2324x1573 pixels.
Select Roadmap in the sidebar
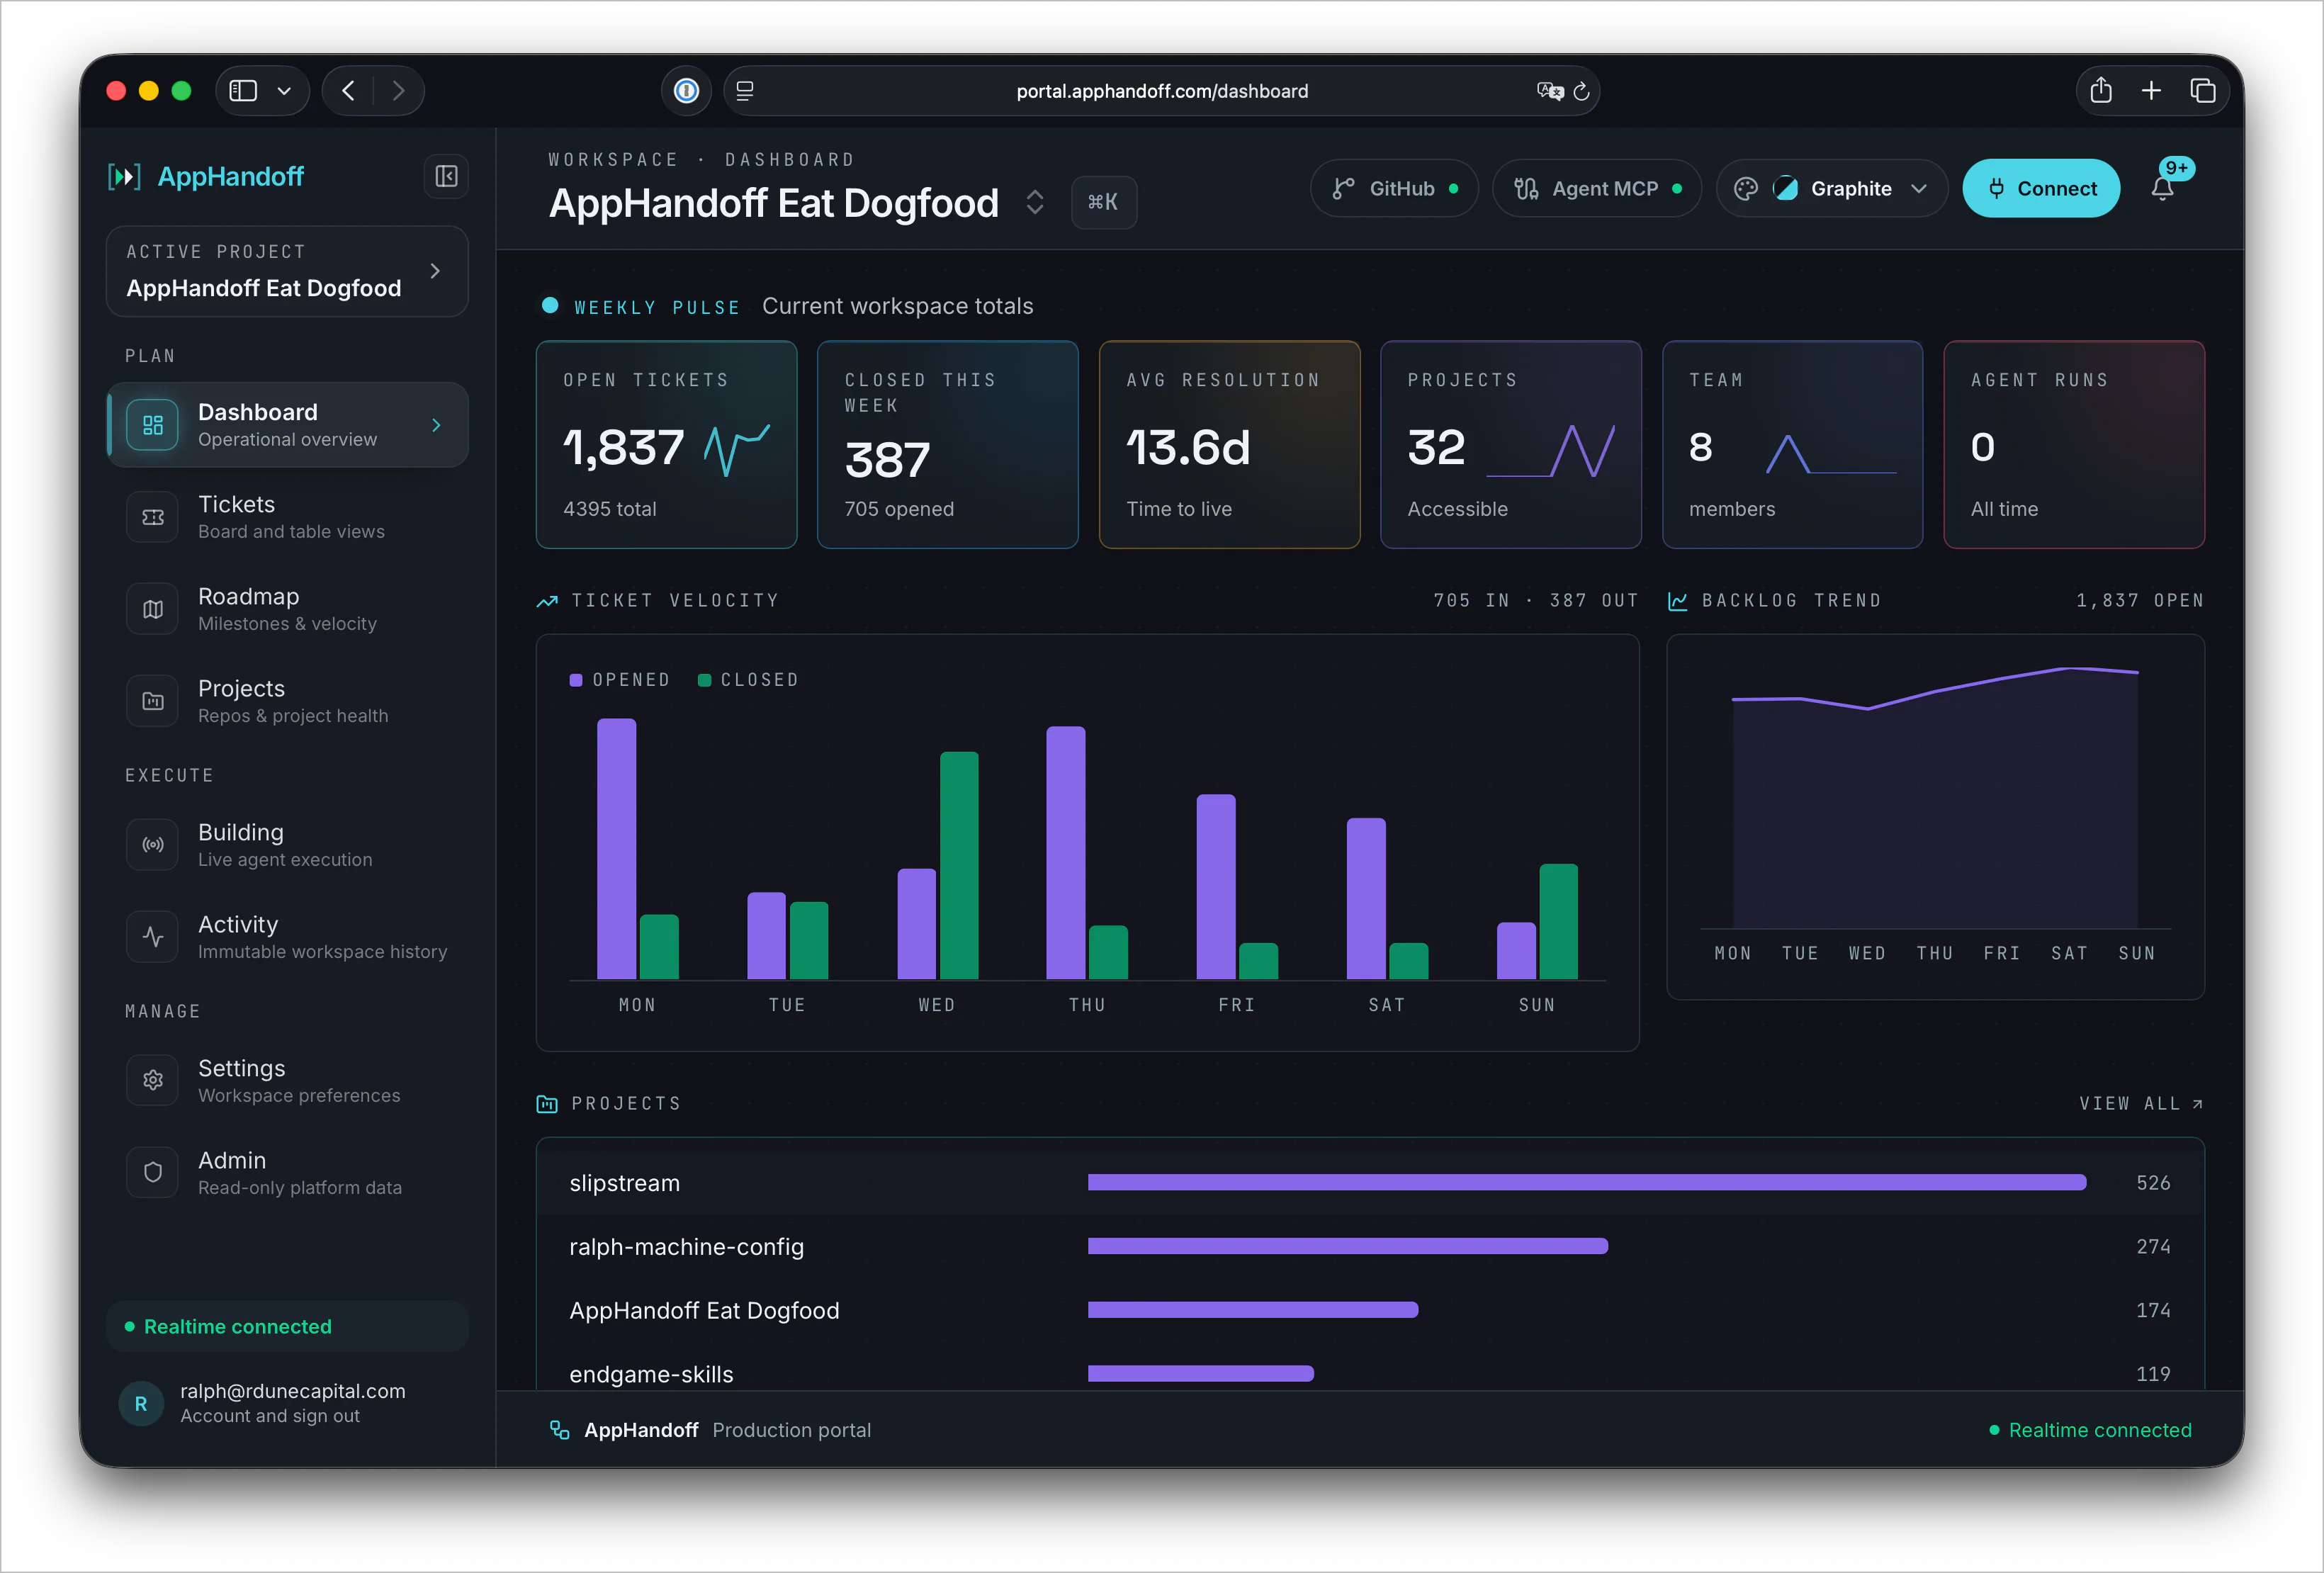(287, 609)
